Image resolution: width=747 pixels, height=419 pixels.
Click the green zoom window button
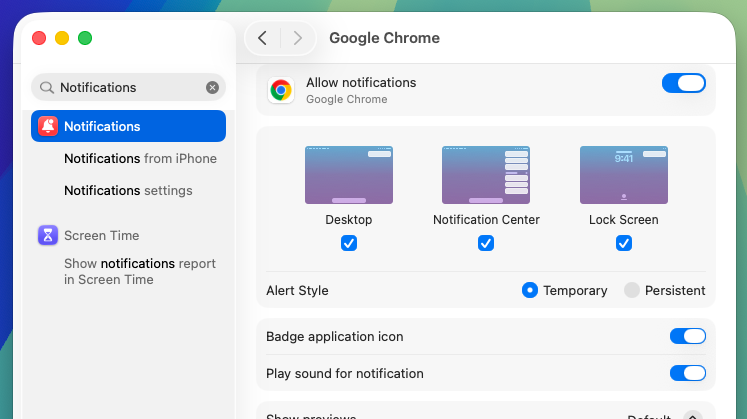85,38
